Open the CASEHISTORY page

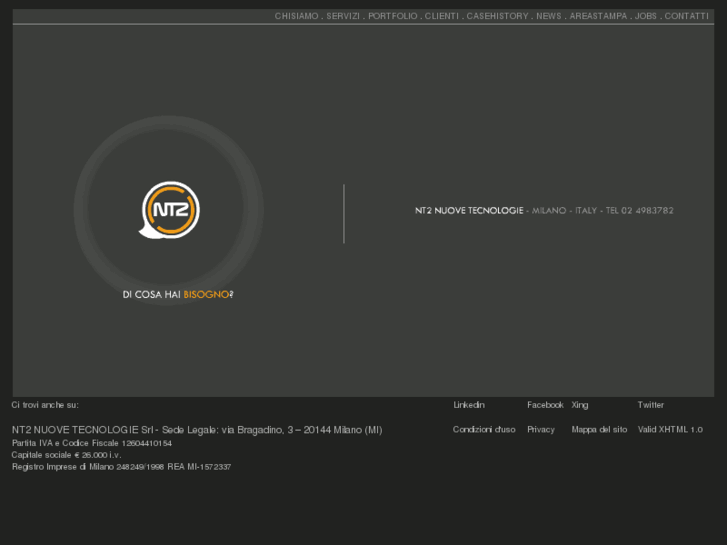pyautogui.click(x=497, y=16)
